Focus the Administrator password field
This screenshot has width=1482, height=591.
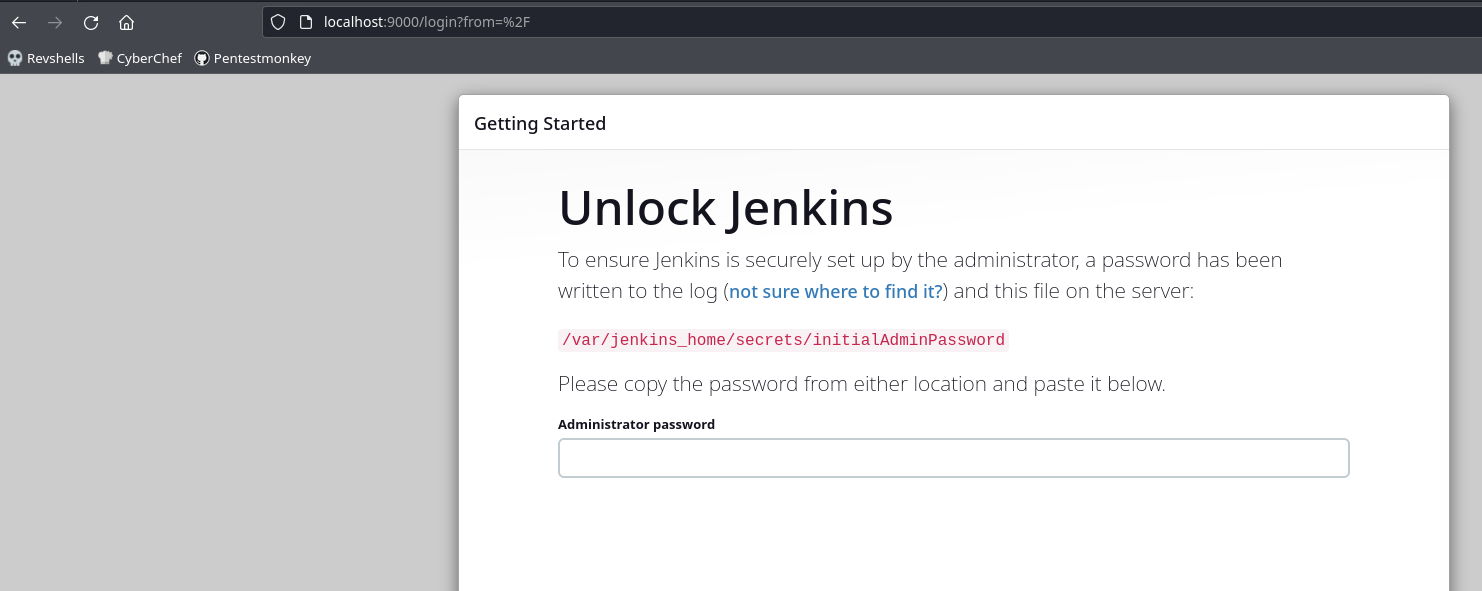point(954,458)
